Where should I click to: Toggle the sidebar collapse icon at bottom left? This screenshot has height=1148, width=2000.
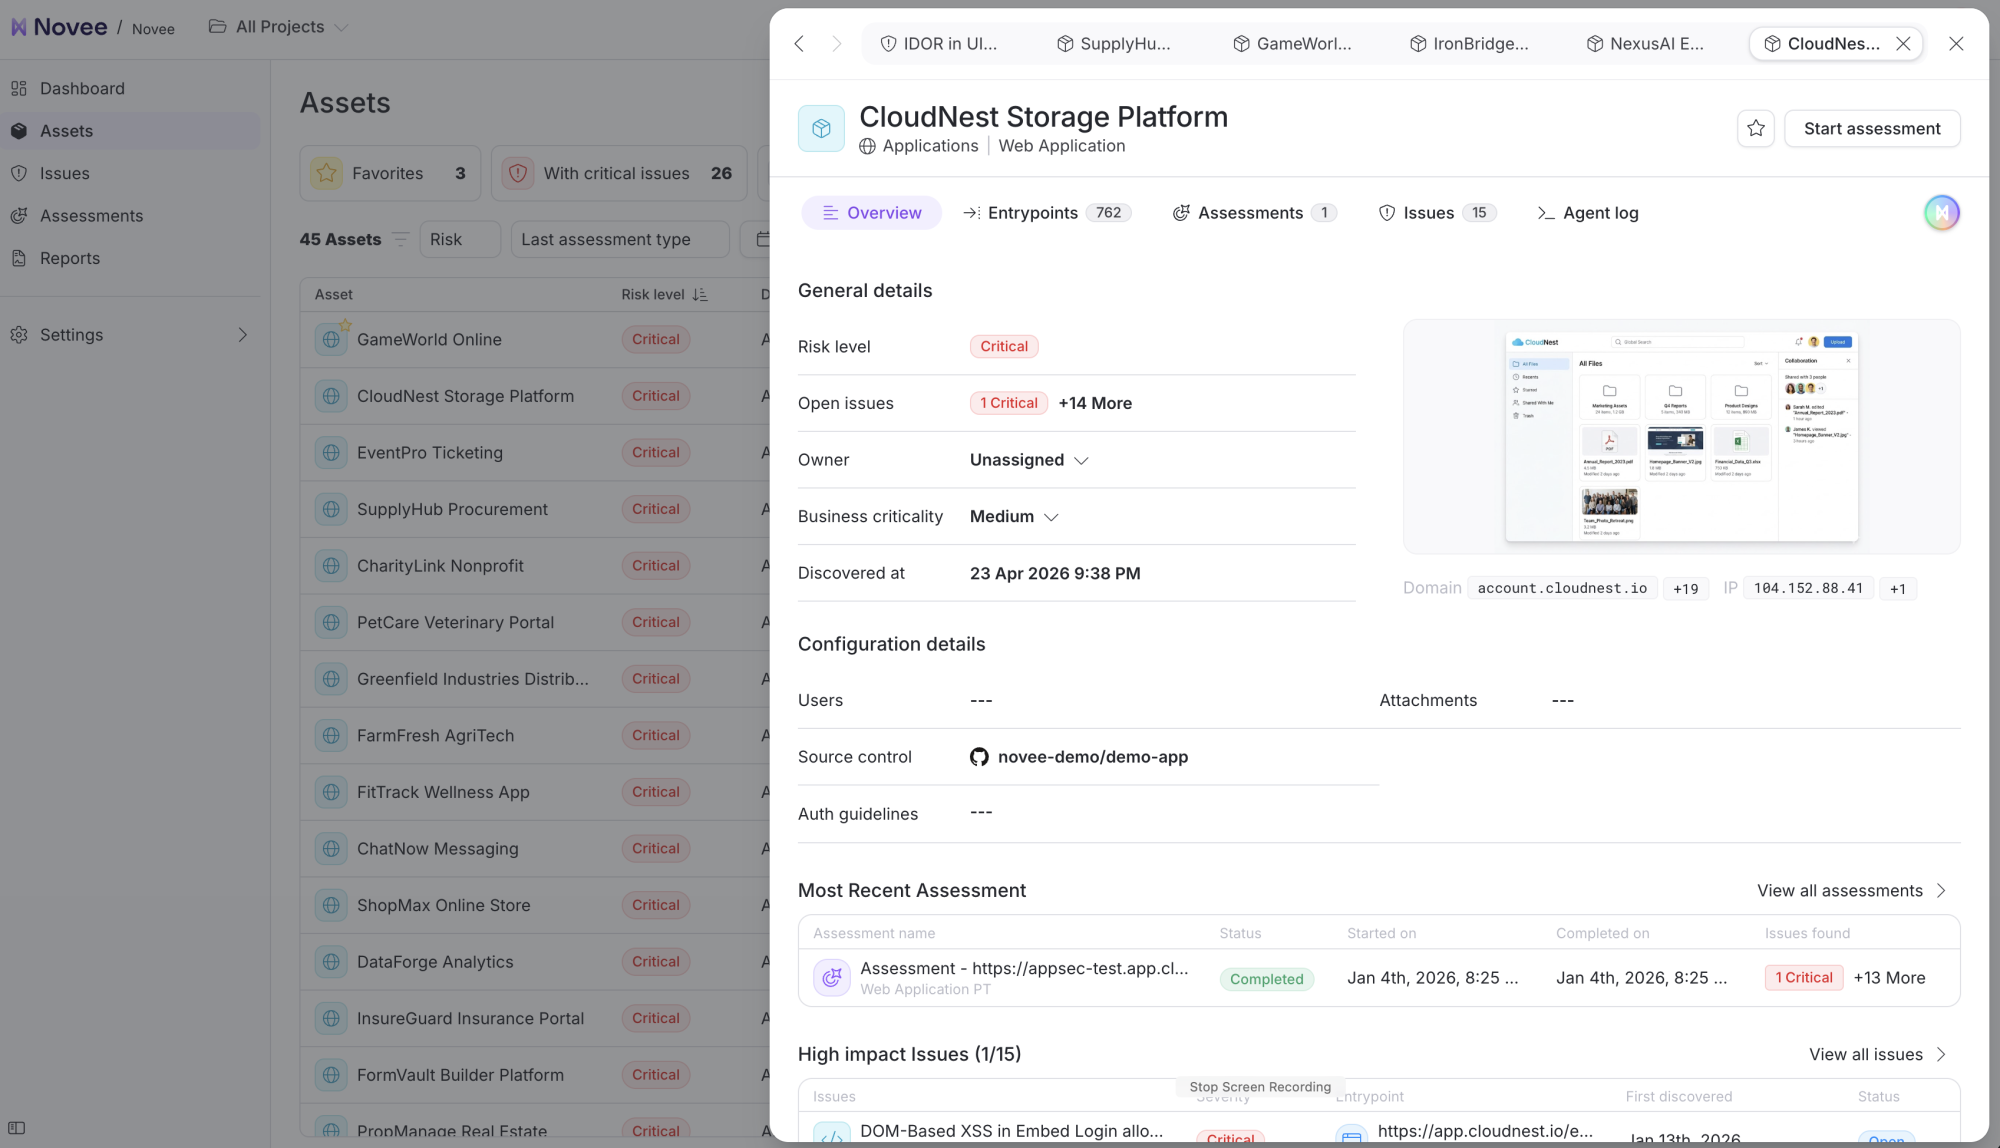click(x=17, y=1128)
